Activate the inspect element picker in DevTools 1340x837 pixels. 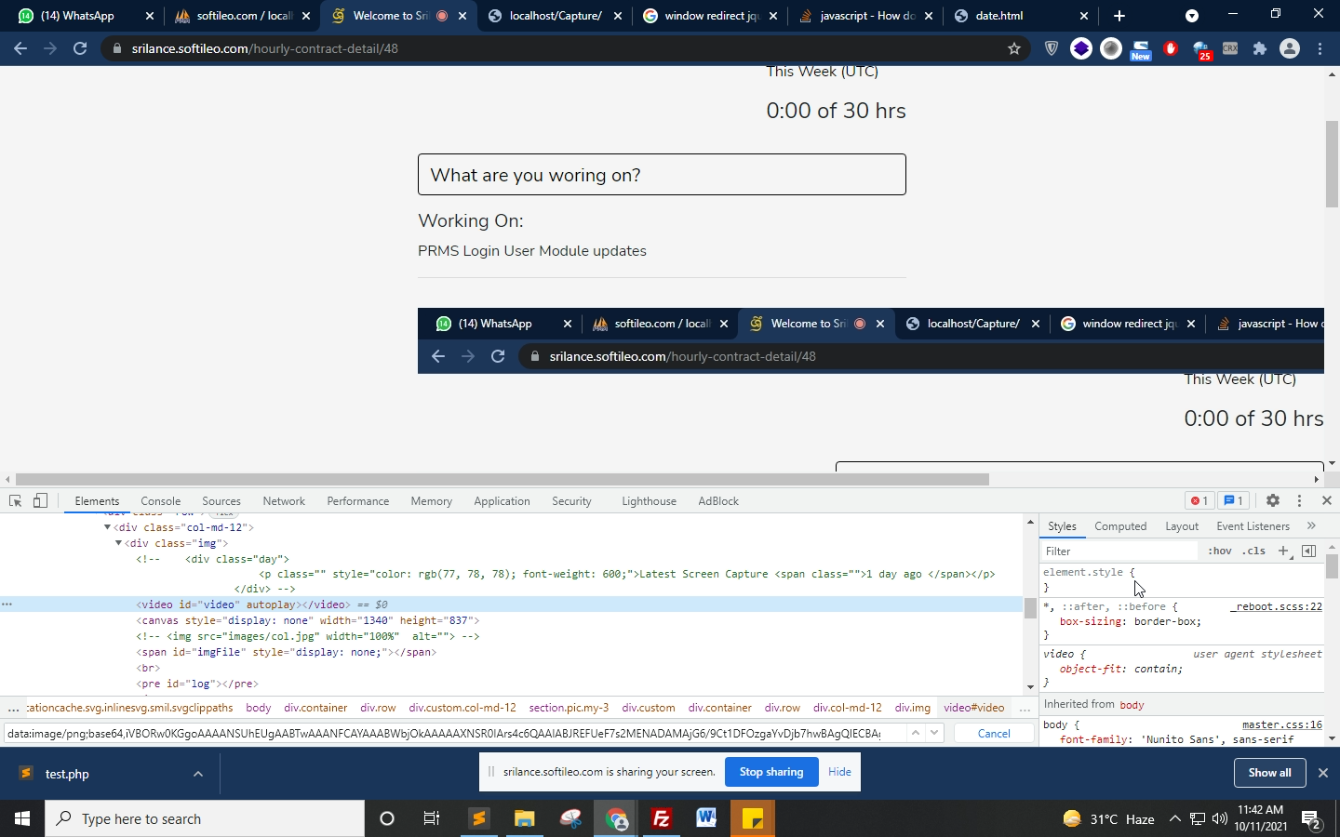click(15, 501)
